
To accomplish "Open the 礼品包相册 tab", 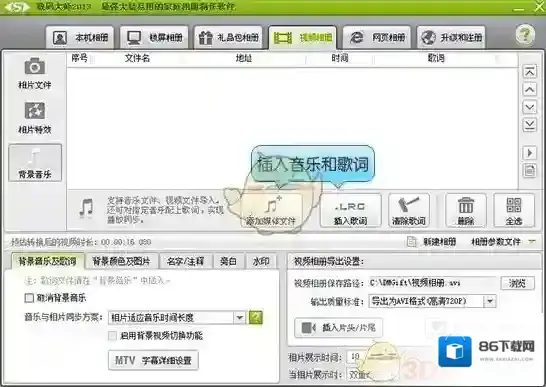I will 228,37.
